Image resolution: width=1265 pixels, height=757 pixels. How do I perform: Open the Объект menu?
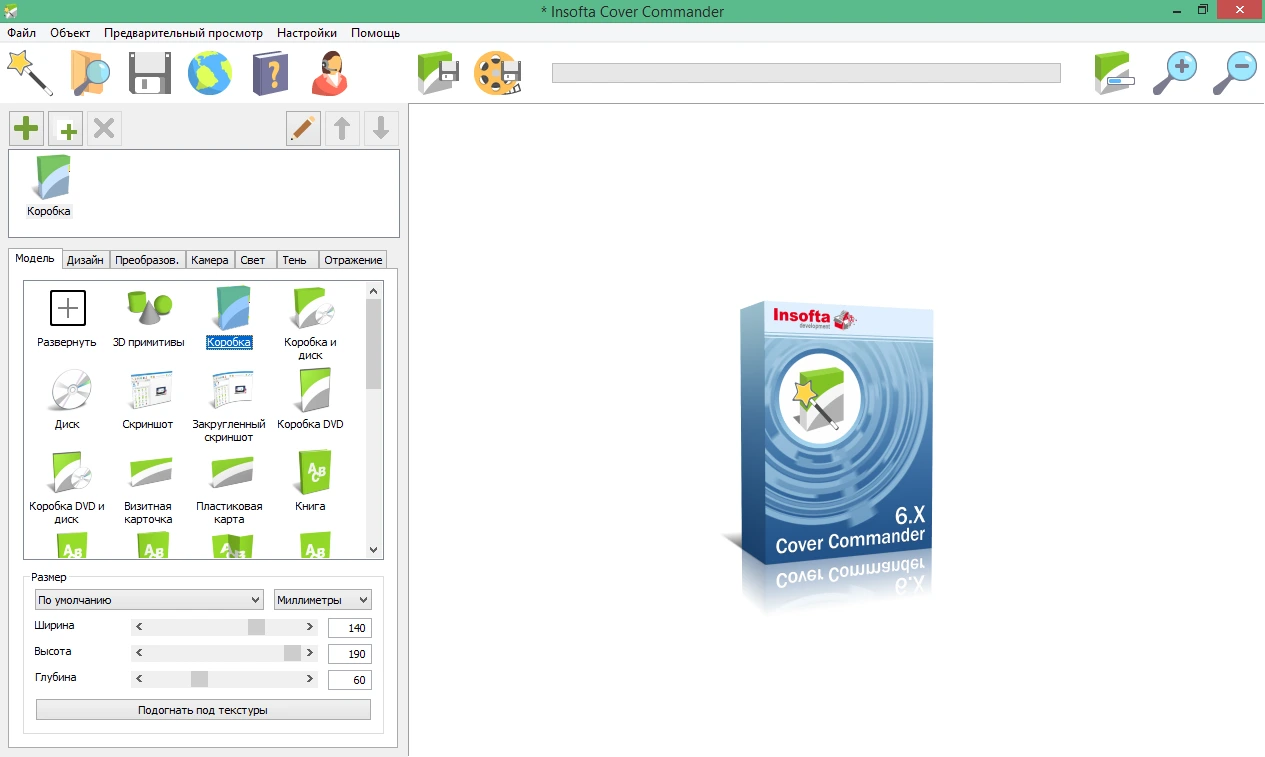pos(70,33)
